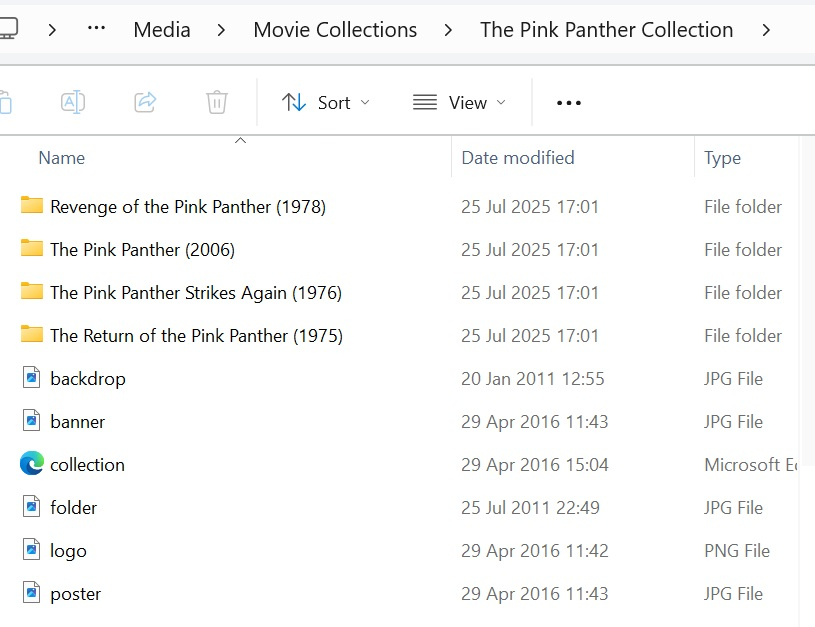
Task: Select the backdrop JPG file icon
Action: (x=32, y=378)
